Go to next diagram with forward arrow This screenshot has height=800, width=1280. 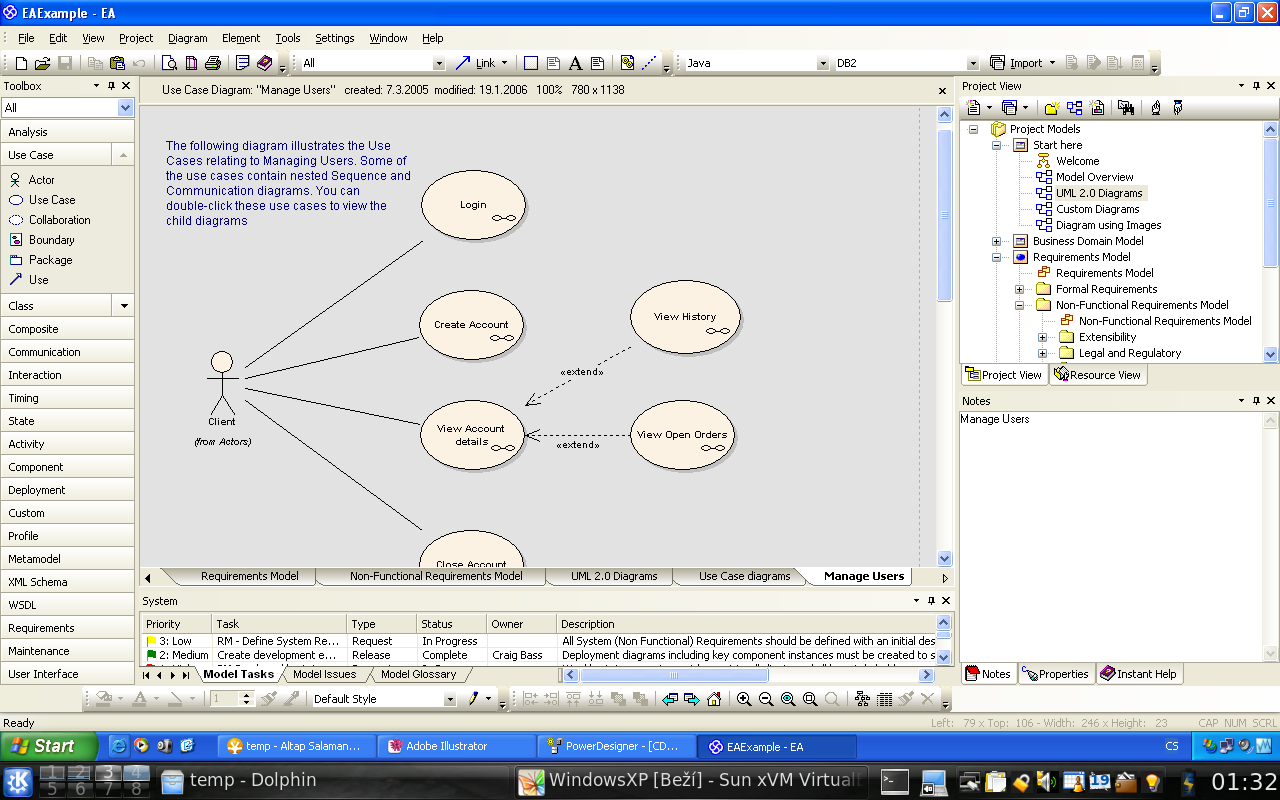point(692,699)
